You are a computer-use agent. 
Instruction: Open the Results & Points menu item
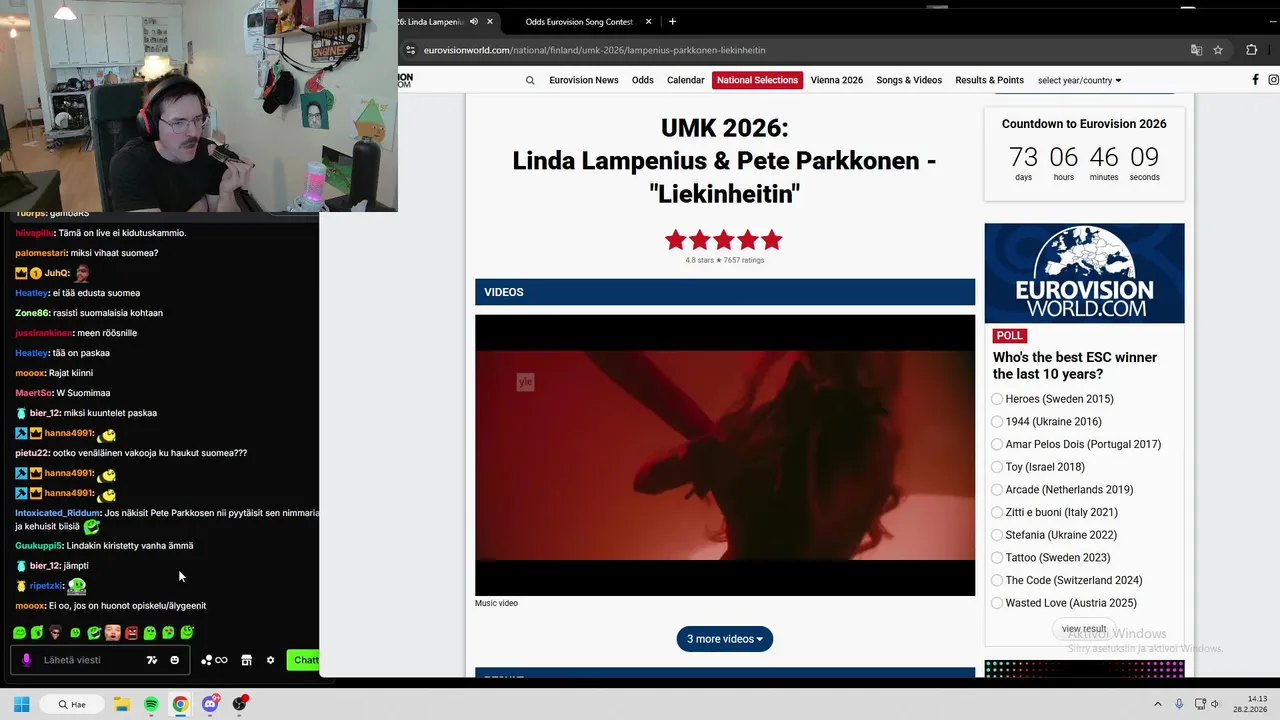989,80
